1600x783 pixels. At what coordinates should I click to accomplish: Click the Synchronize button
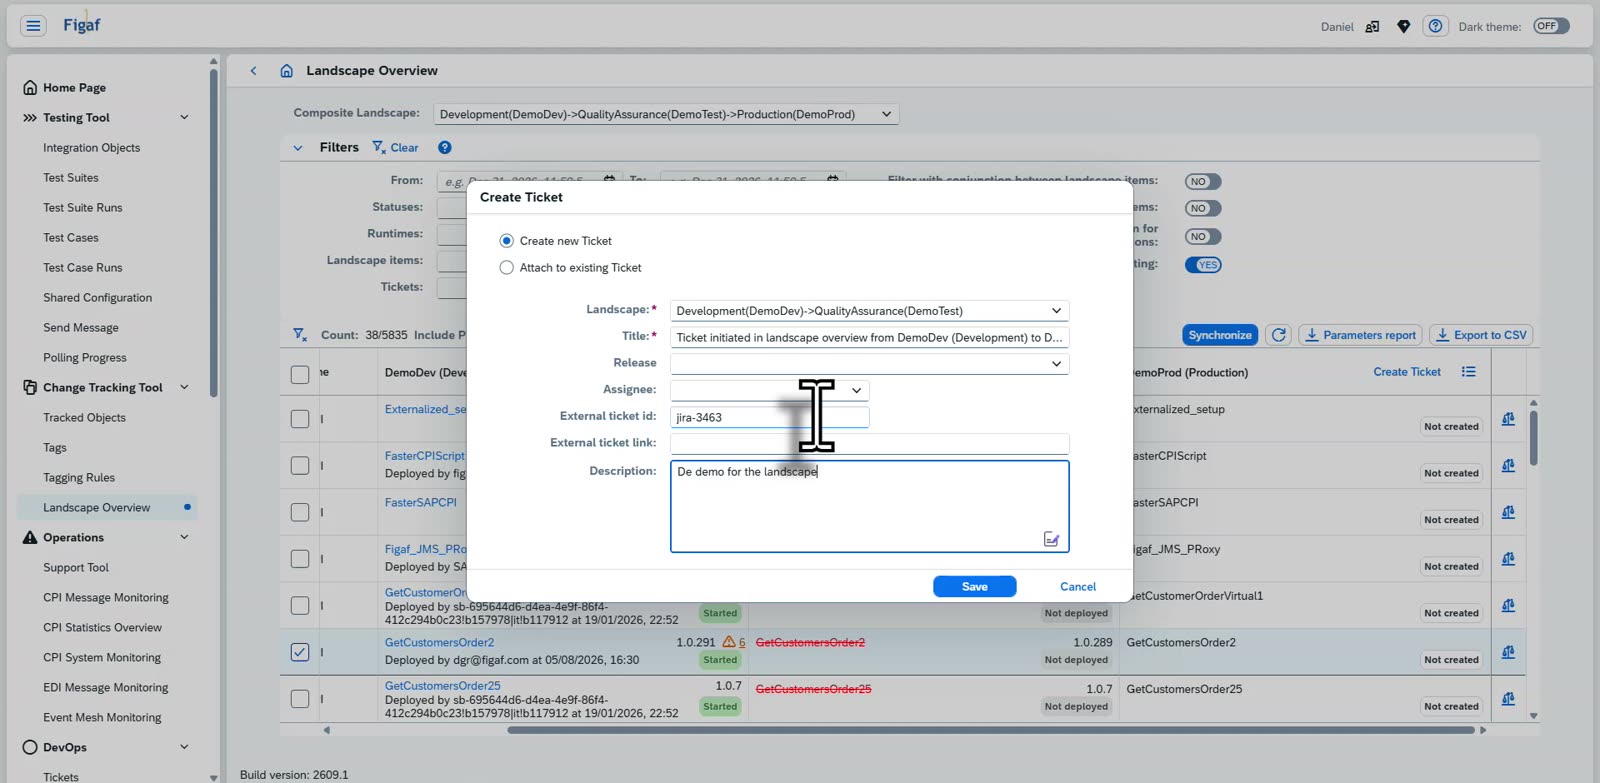point(1220,335)
